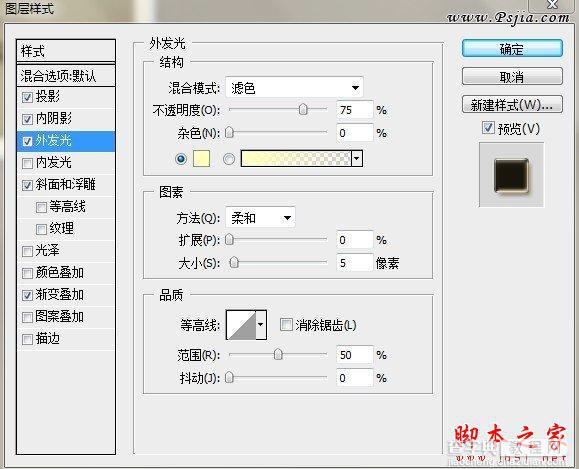
Task: Enable the 内发光 checkbox
Action: tap(27, 163)
